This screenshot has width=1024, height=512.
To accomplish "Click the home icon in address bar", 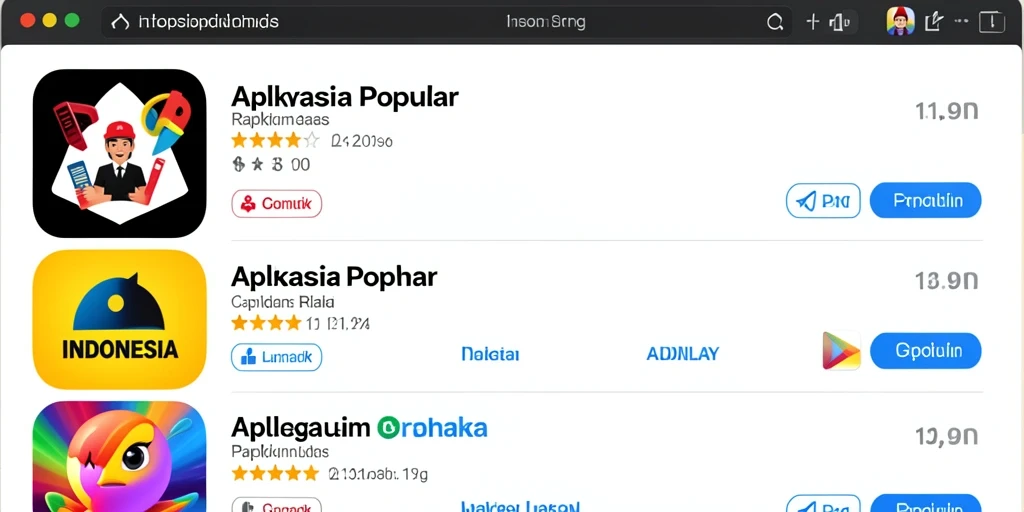I will (x=120, y=22).
